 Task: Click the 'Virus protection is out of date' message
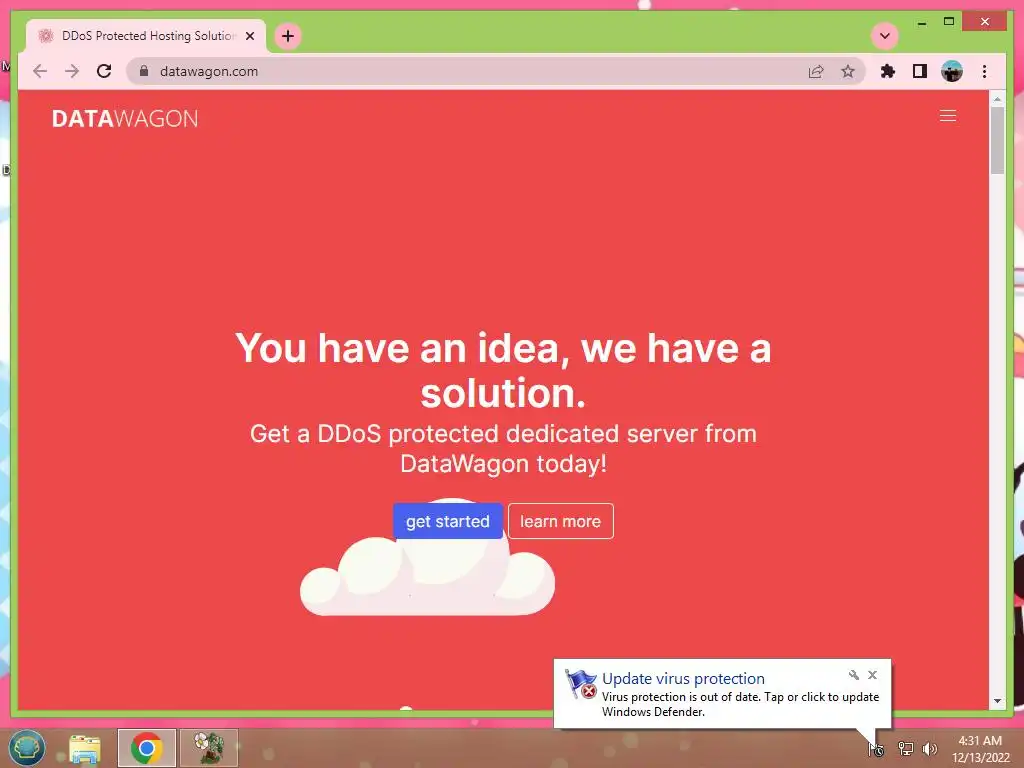coord(741,704)
